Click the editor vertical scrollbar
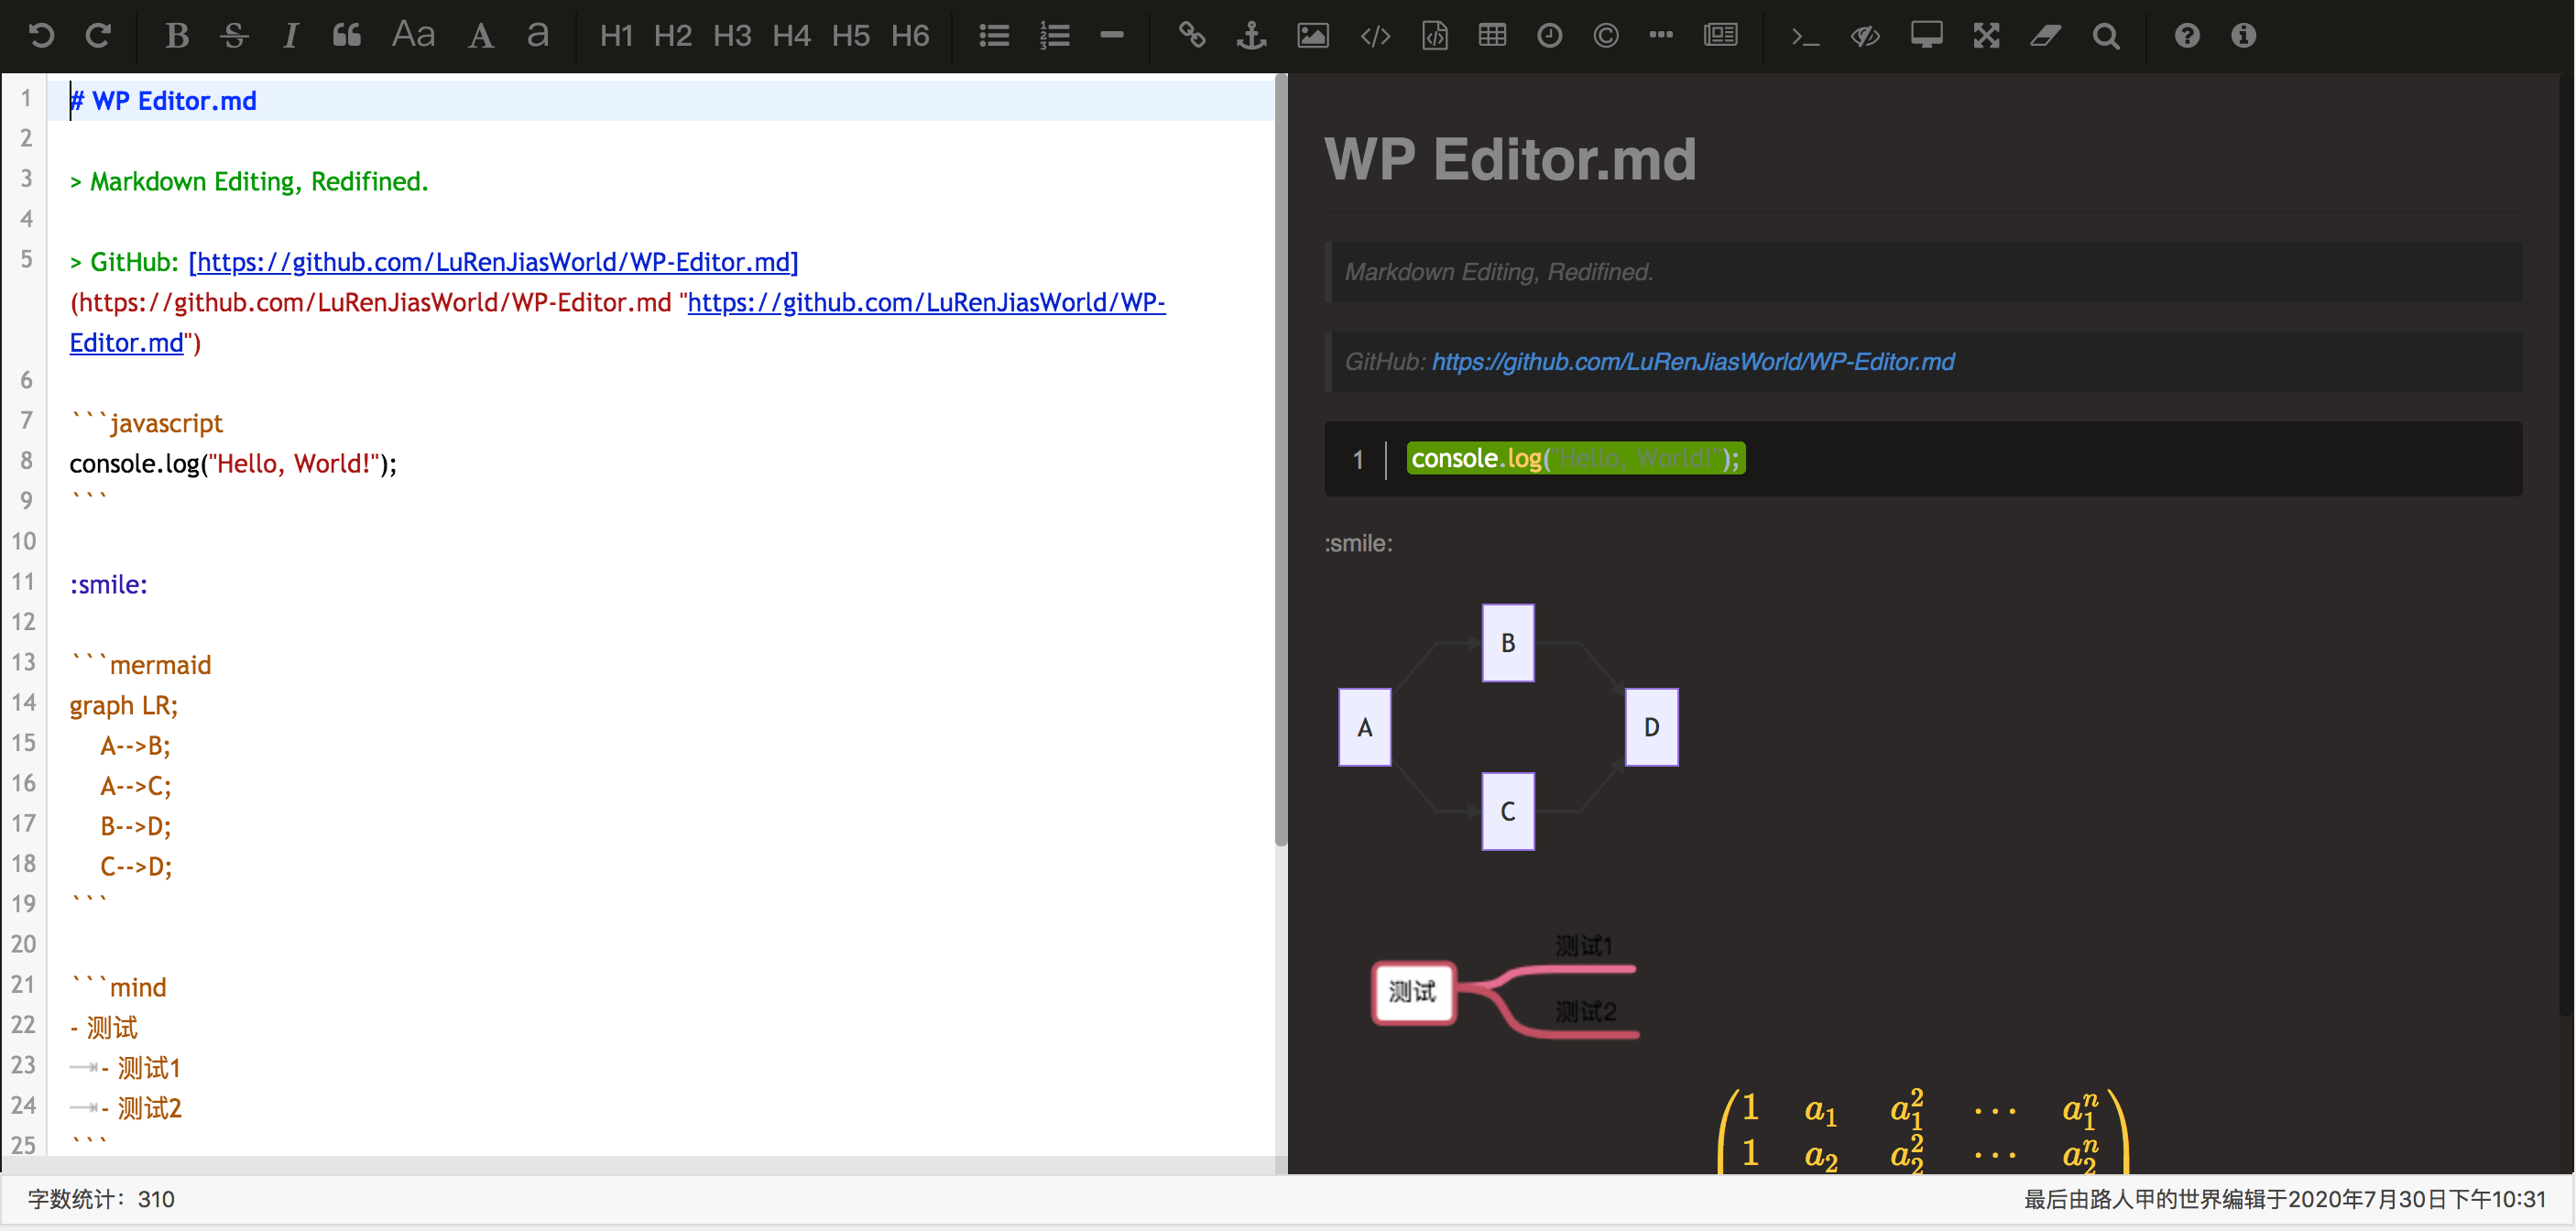Image resolution: width=2576 pixels, height=1231 pixels. 1281,460
